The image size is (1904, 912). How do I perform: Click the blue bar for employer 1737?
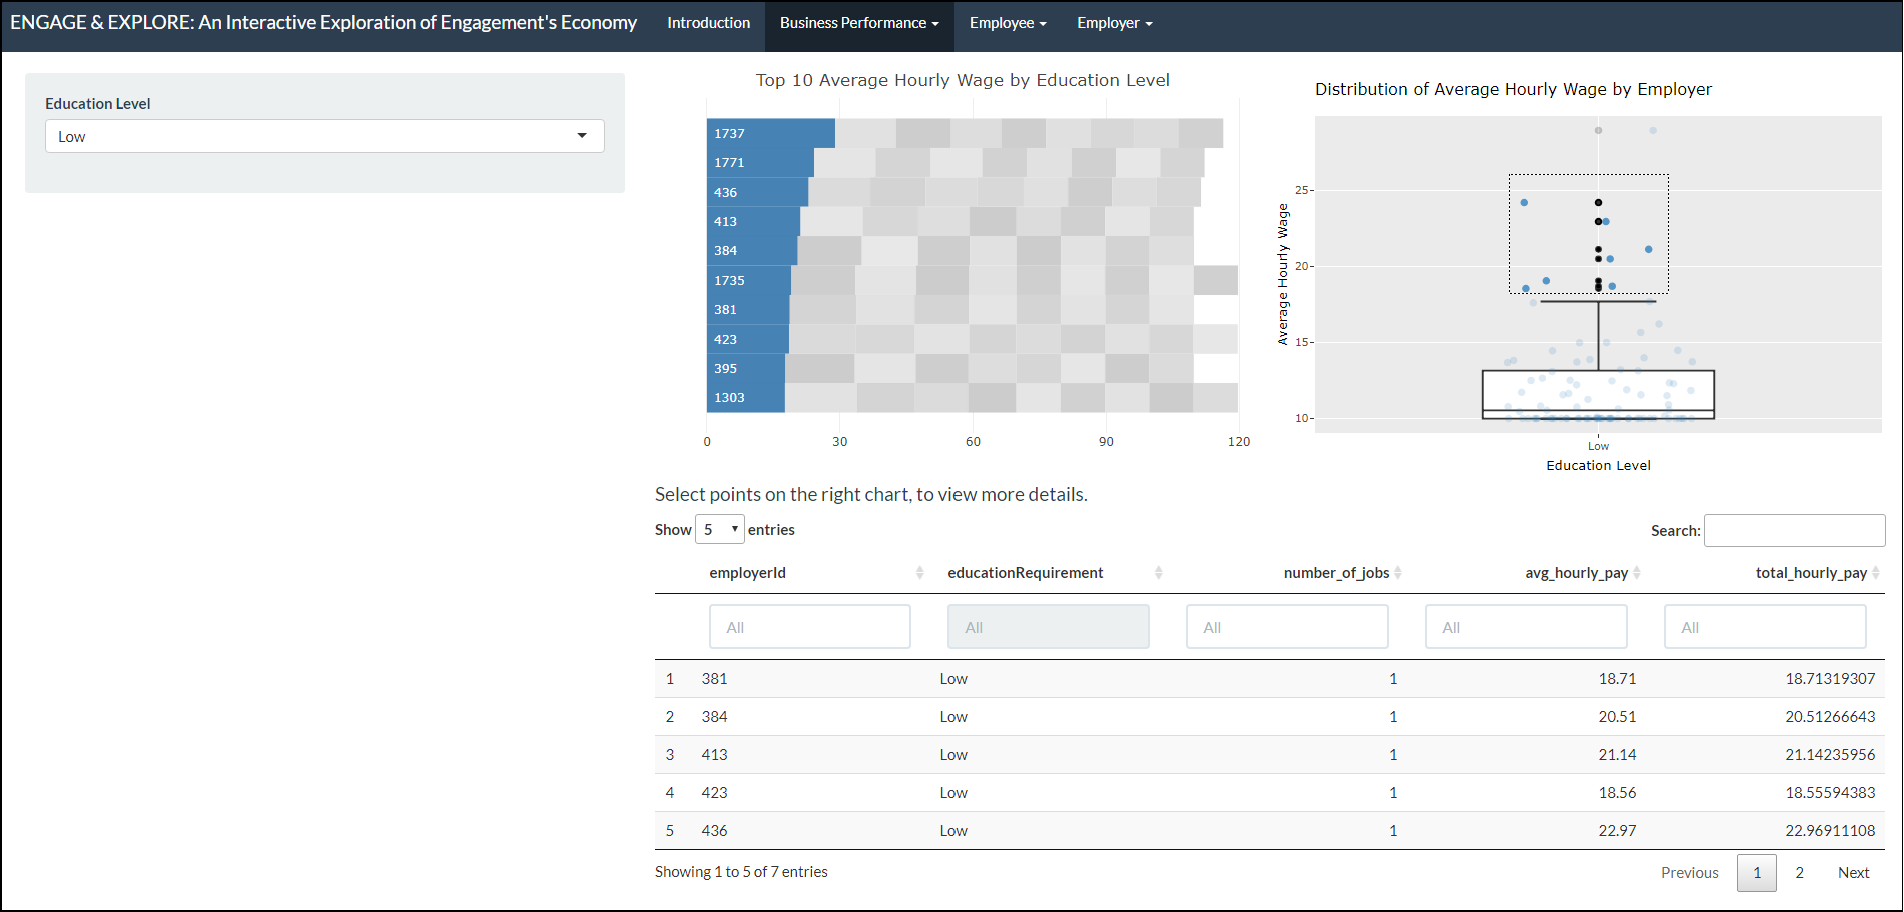(770, 134)
